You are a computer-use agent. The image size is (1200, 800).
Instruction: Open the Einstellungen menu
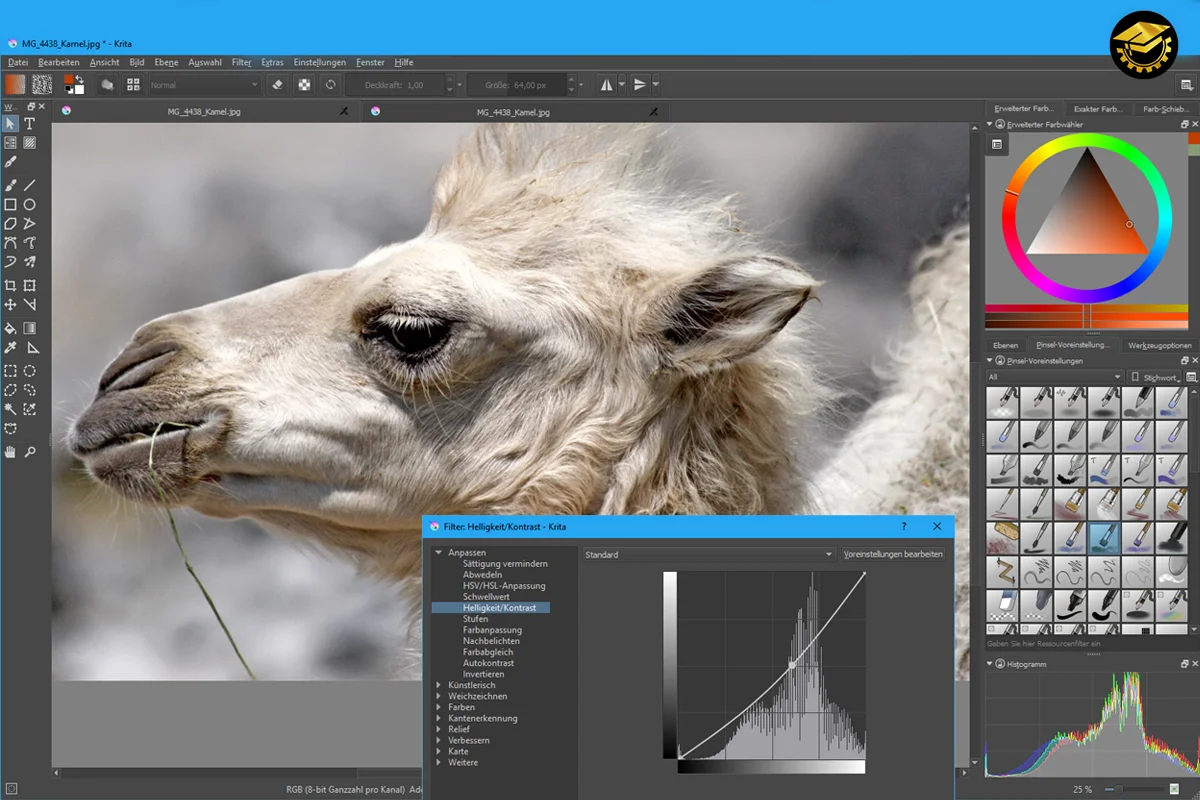(x=319, y=62)
